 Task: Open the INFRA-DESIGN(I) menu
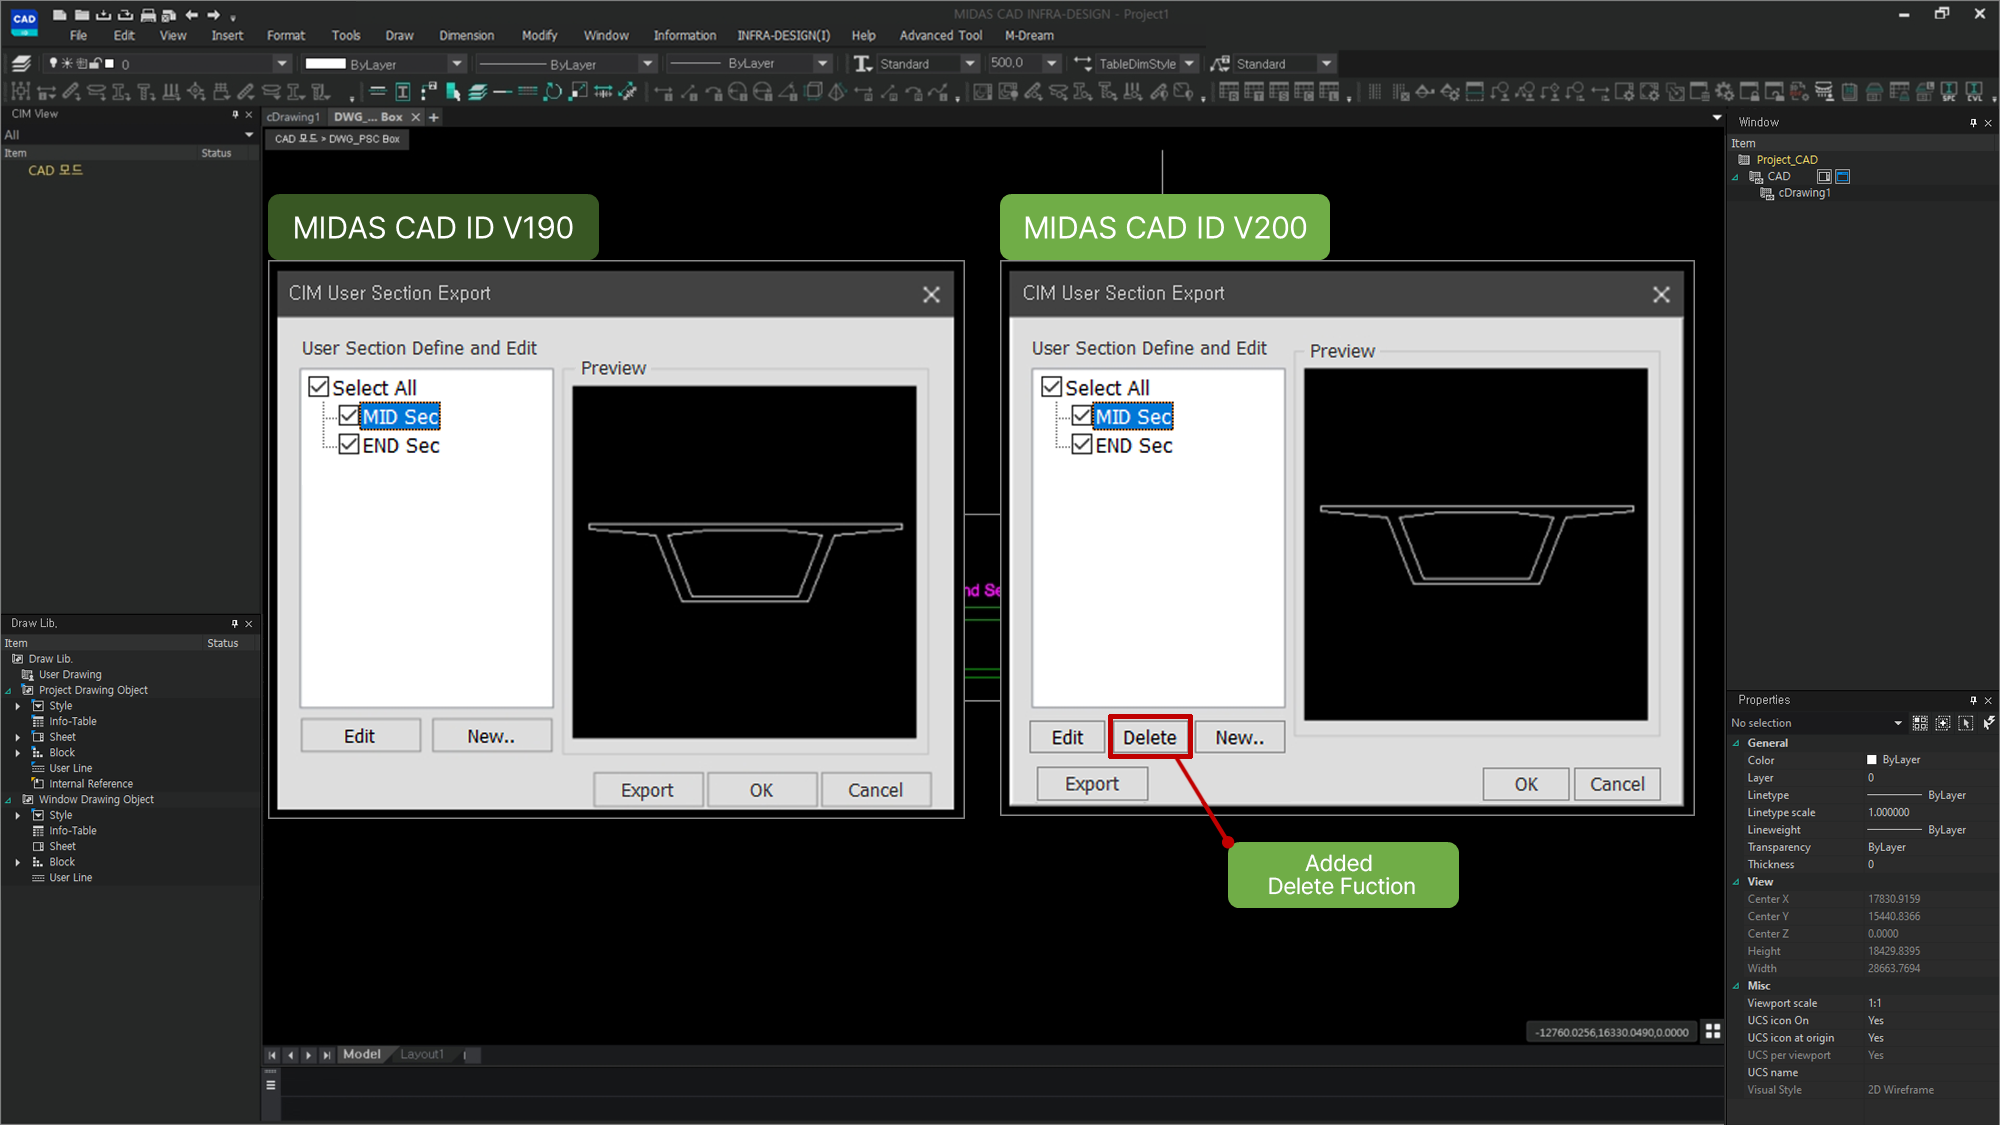point(783,35)
